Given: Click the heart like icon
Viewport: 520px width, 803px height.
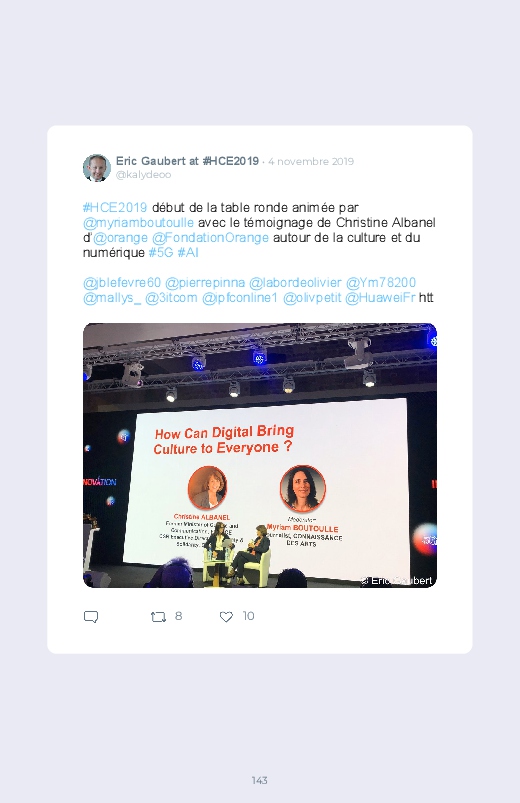Looking at the screenshot, I should [226, 617].
